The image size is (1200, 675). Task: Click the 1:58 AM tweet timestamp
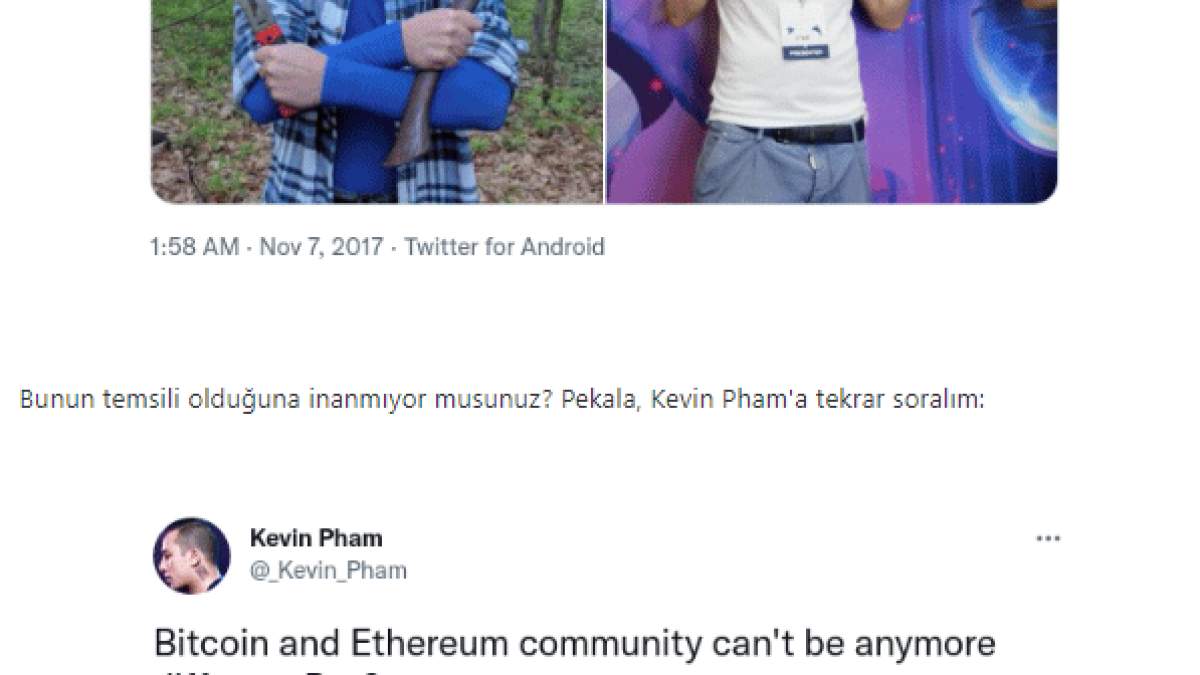194,247
